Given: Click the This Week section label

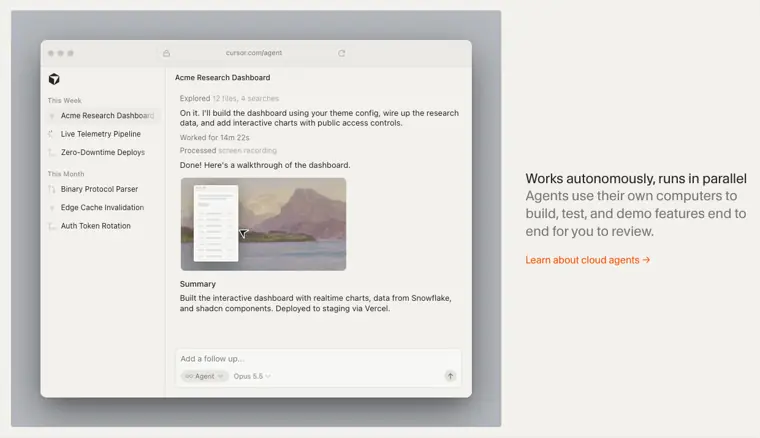Looking at the screenshot, I should (64, 101).
